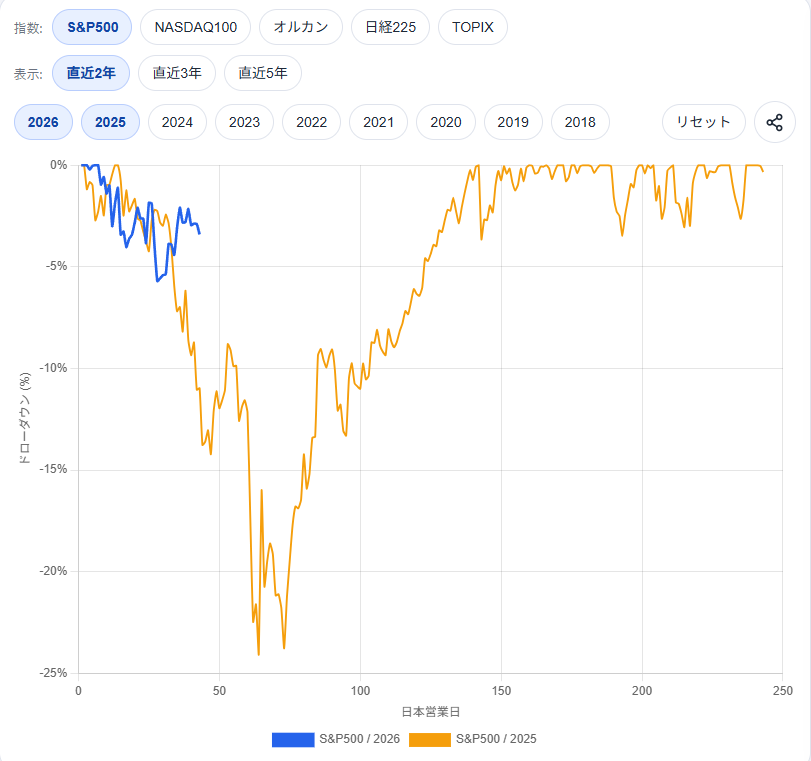This screenshot has width=811, height=761.
Task: Add the 2021 year to chart
Action: [378, 122]
